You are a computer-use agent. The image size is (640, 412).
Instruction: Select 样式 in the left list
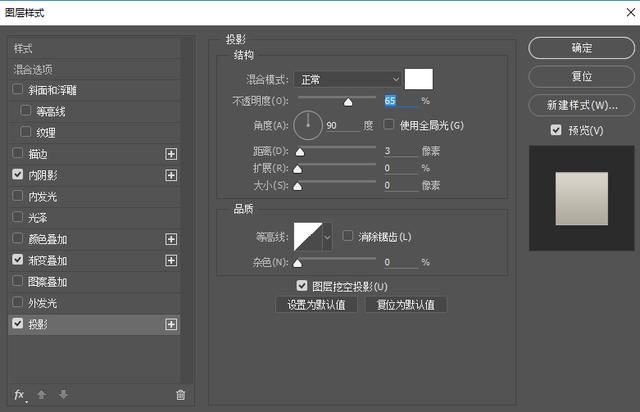[94, 49]
